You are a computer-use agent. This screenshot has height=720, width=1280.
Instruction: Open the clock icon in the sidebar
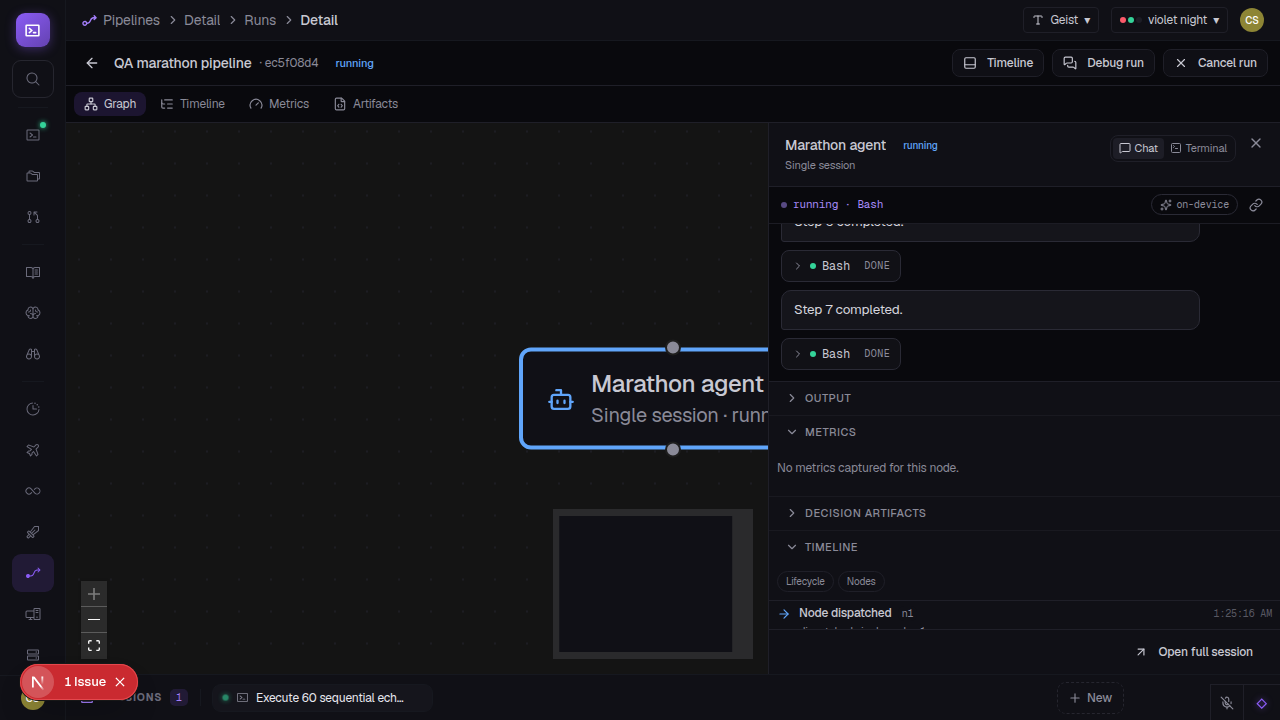33,409
